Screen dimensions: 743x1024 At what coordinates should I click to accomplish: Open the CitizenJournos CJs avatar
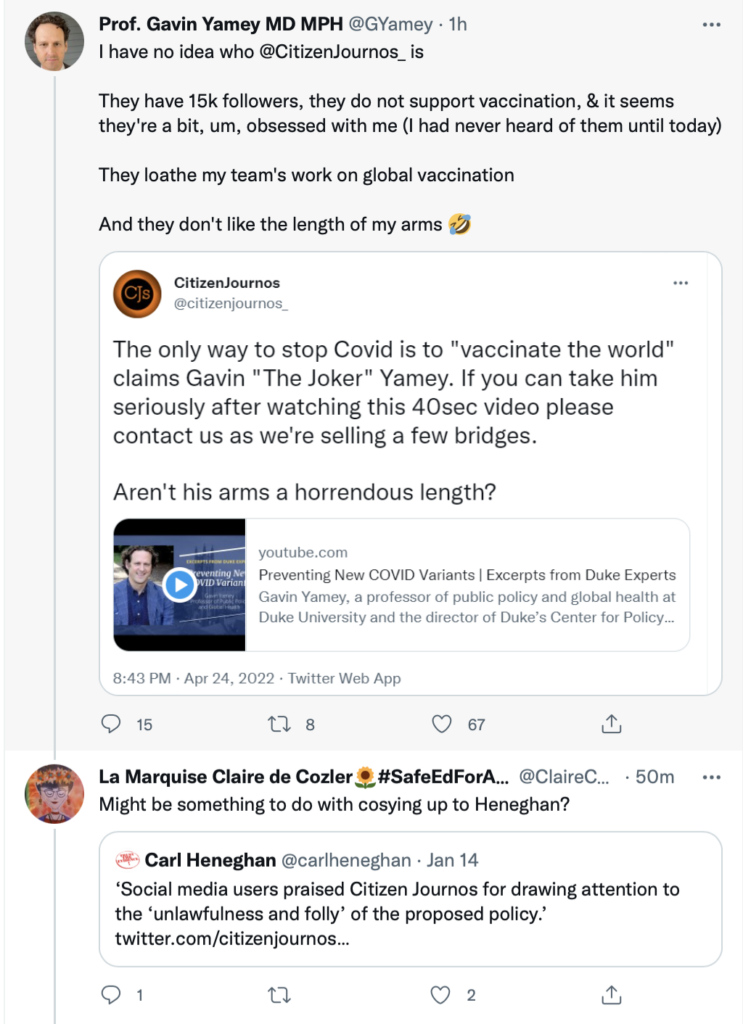click(137, 294)
